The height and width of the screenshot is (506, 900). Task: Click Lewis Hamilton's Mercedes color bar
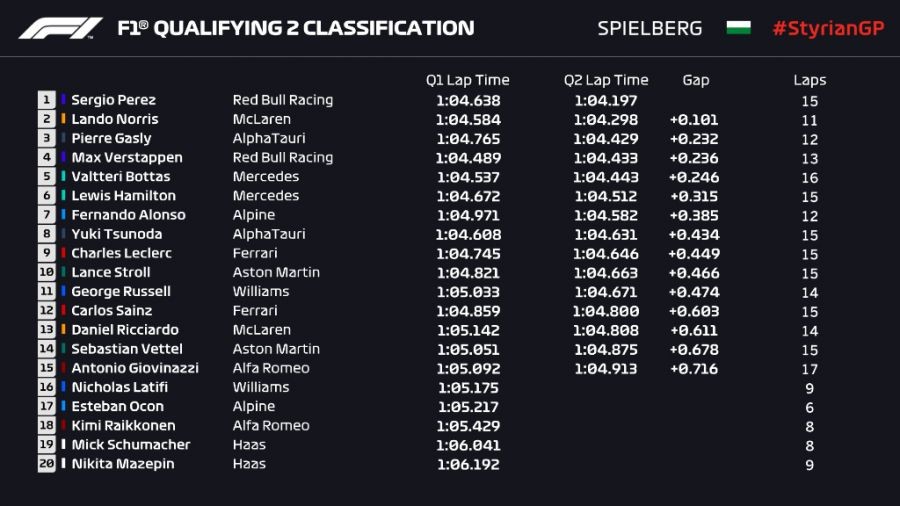[x=64, y=196]
